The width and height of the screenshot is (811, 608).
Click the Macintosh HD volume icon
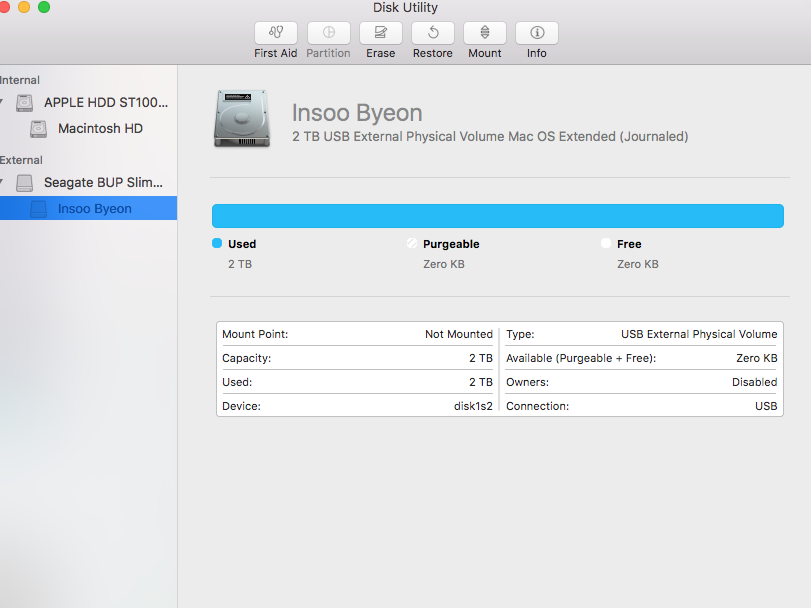[x=38, y=129]
